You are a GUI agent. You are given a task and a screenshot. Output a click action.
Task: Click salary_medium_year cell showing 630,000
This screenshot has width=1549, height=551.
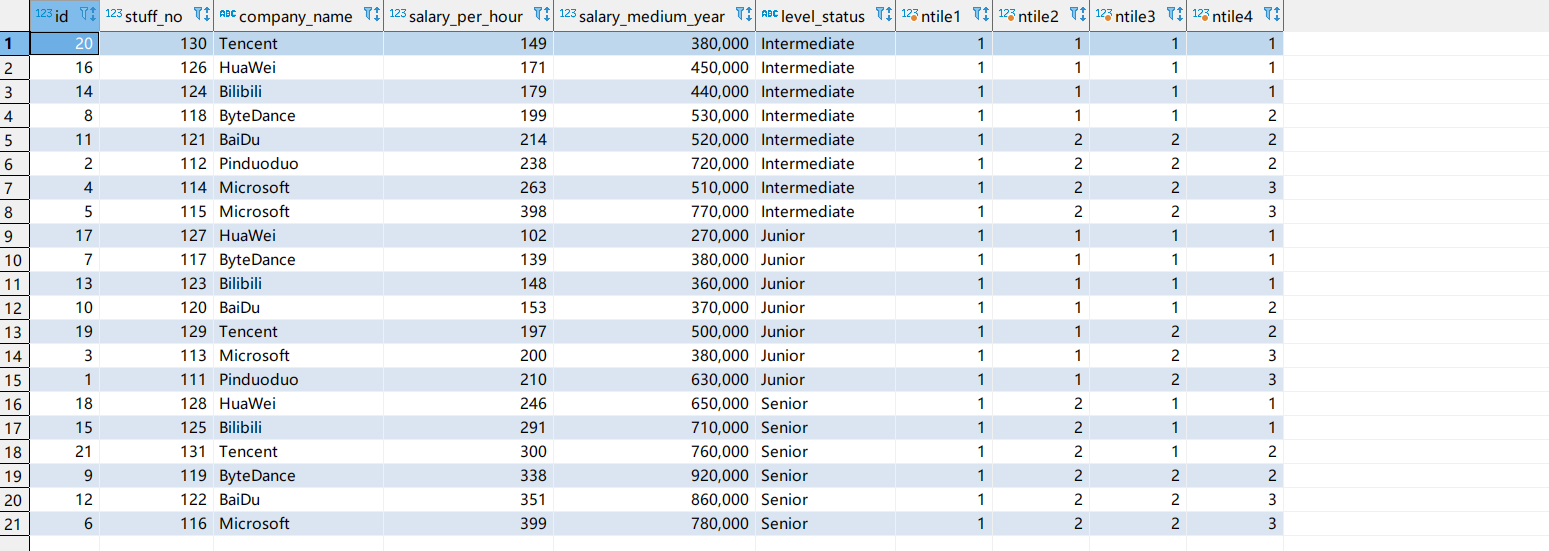(x=654, y=379)
